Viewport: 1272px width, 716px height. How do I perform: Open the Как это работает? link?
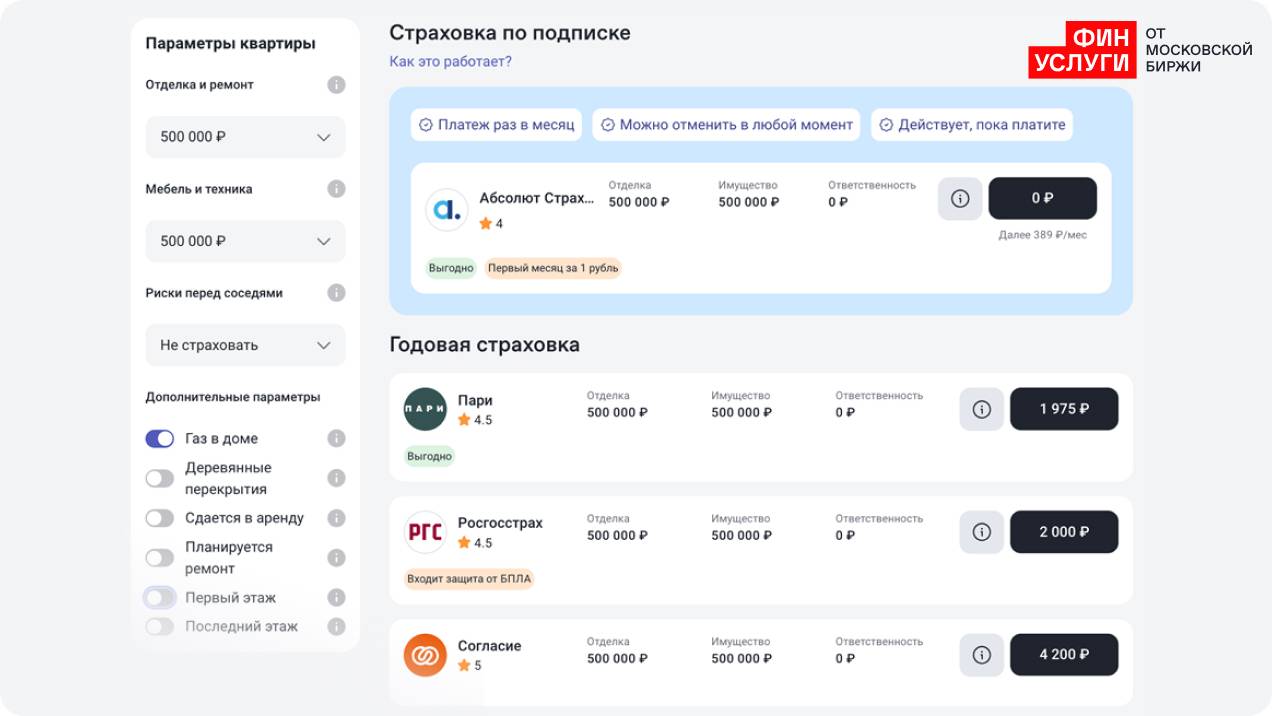[x=450, y=62]
